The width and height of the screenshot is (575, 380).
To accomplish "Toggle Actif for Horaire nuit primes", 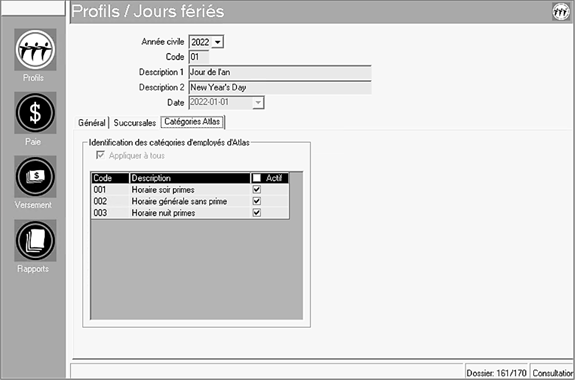I will [x=257, y=213].
